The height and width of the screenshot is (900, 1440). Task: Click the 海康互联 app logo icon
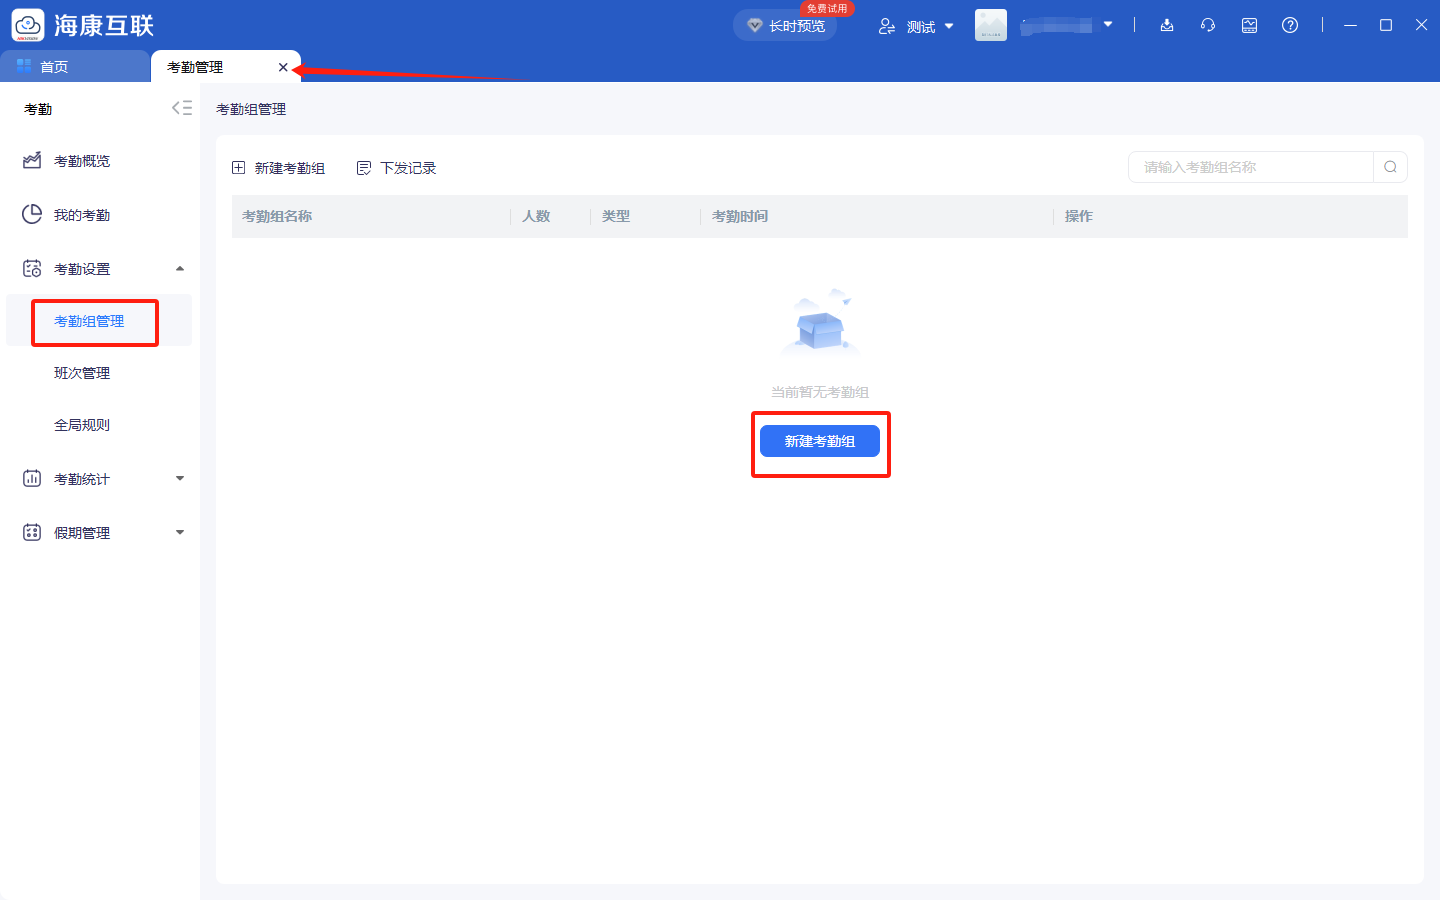27,24
